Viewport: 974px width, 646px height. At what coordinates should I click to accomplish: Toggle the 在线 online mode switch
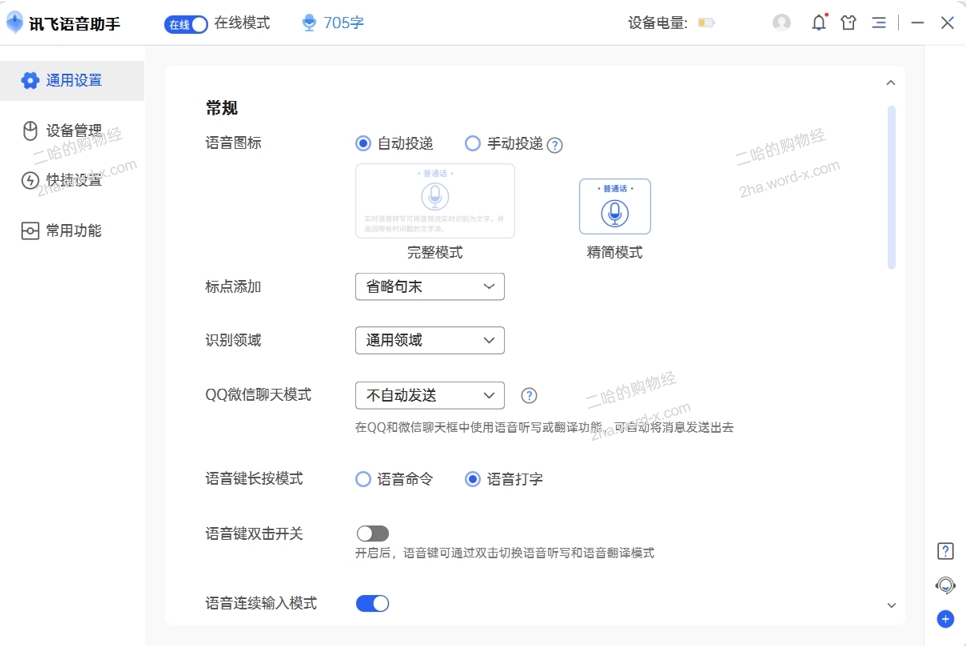186,24
